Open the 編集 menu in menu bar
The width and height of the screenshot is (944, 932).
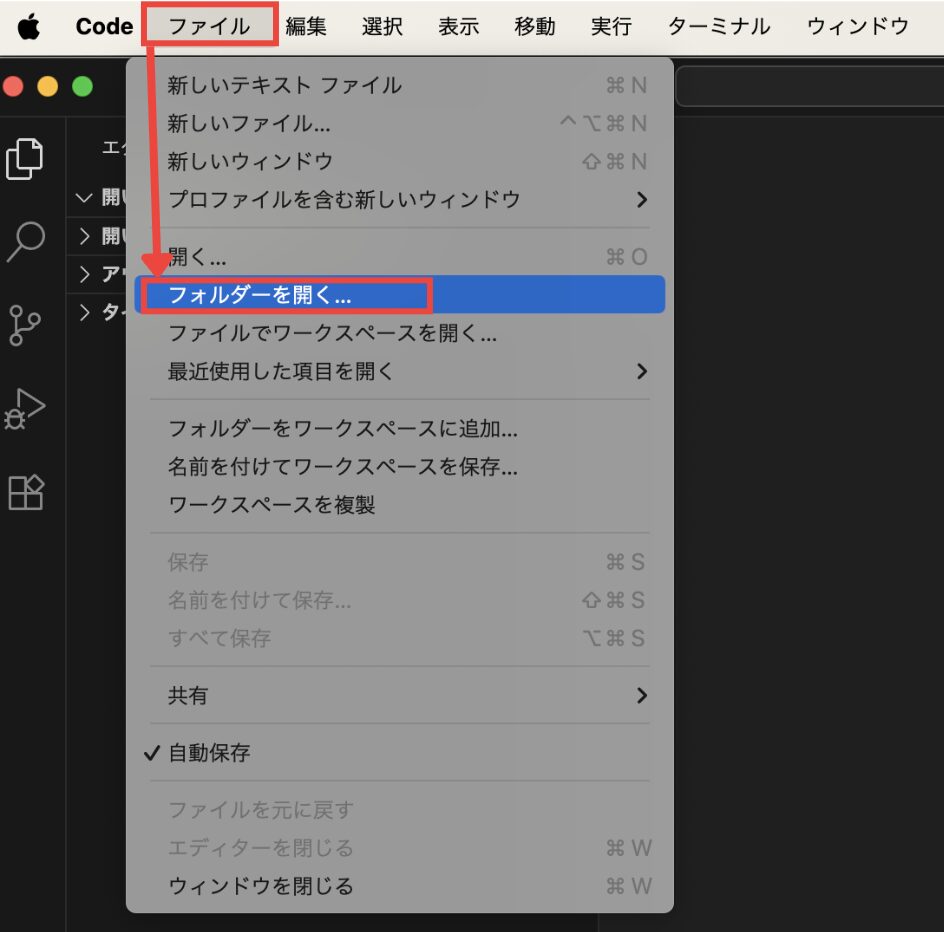(306, 27)
